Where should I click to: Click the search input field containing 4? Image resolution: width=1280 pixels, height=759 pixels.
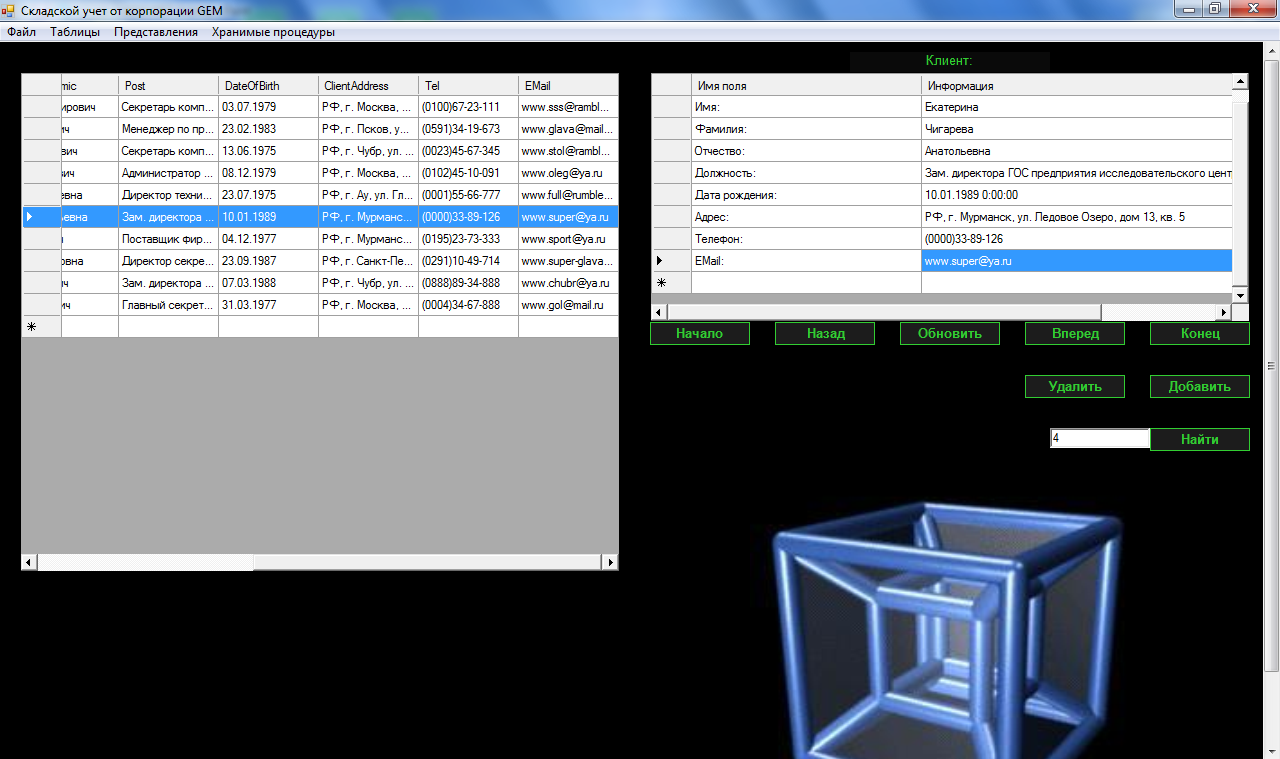pos(1099,438)
